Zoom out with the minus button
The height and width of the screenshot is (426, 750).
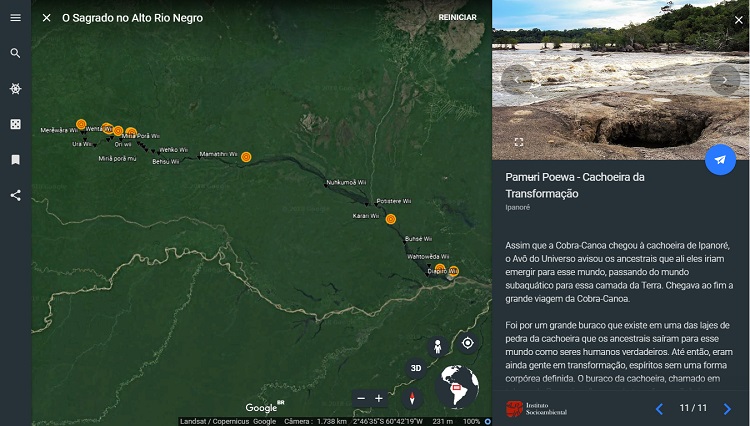tap(361, 398)
